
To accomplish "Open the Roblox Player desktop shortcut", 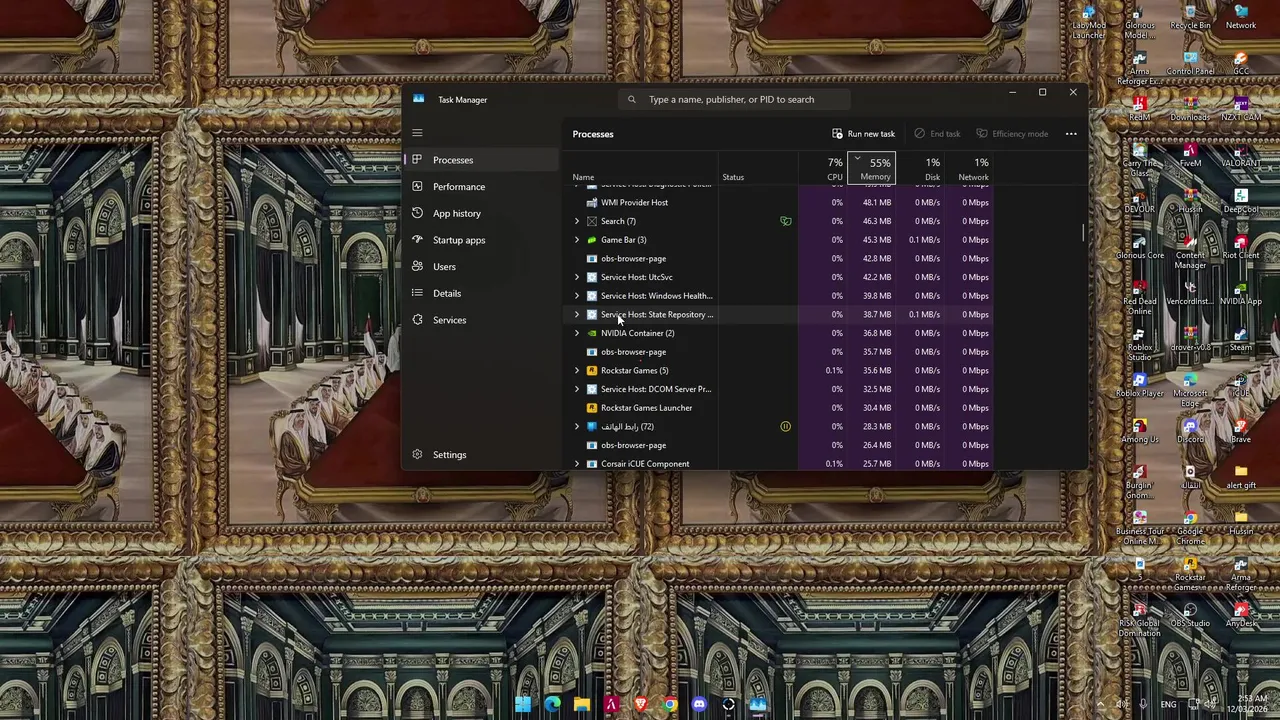I will (x=1139, y=386).
